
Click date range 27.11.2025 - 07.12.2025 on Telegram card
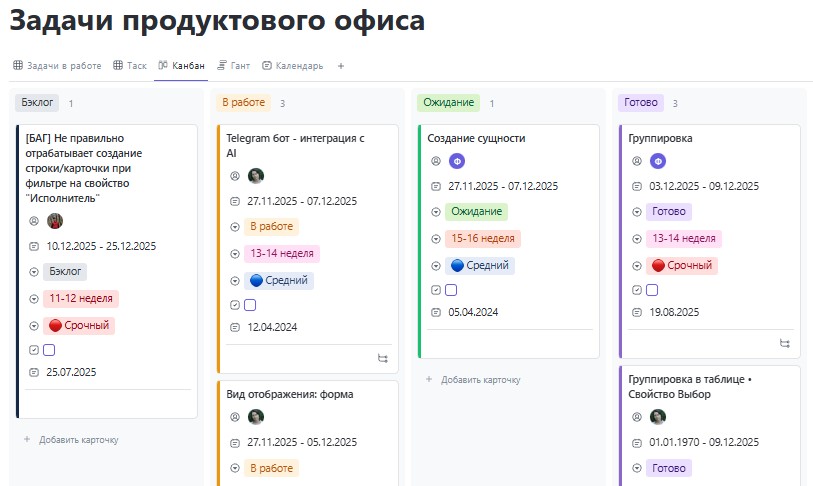302,201
